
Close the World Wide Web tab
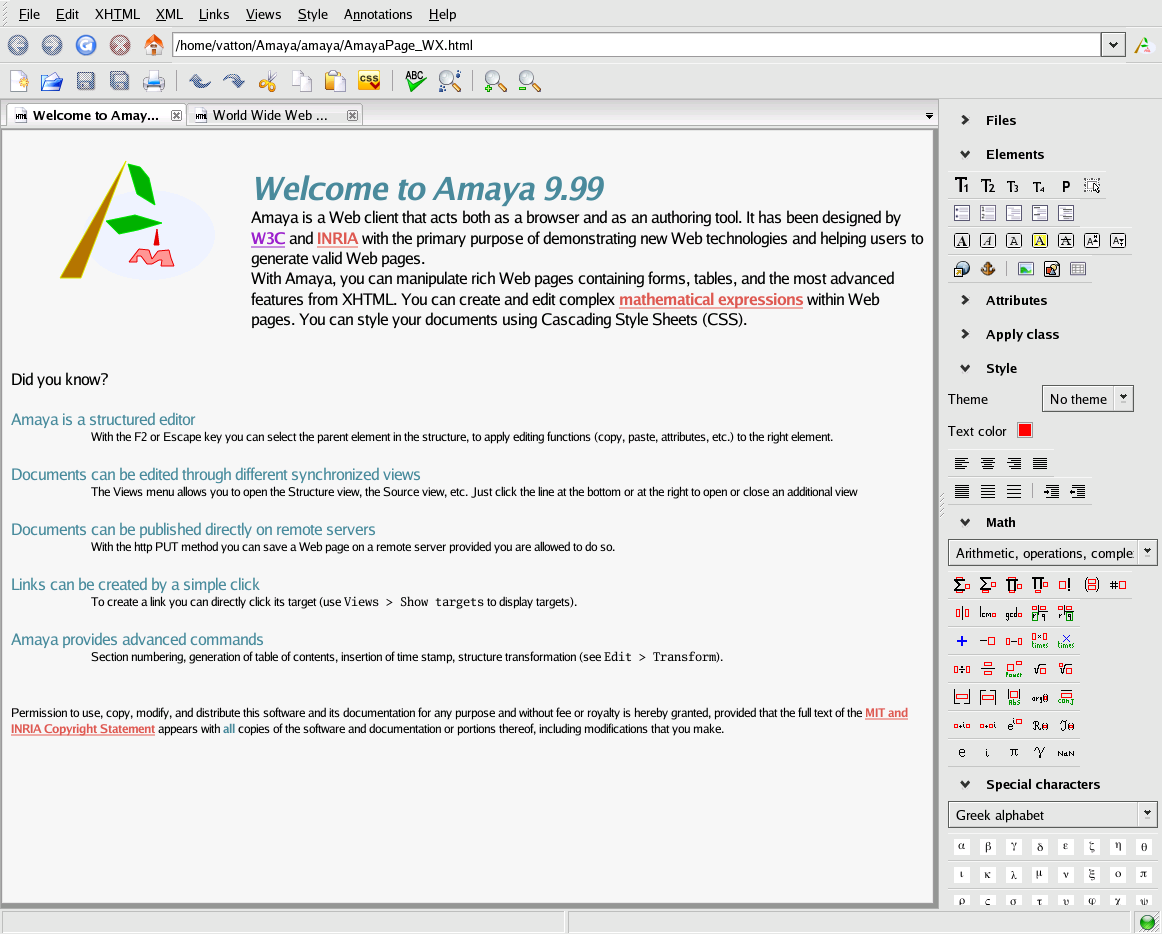[353, 115]
